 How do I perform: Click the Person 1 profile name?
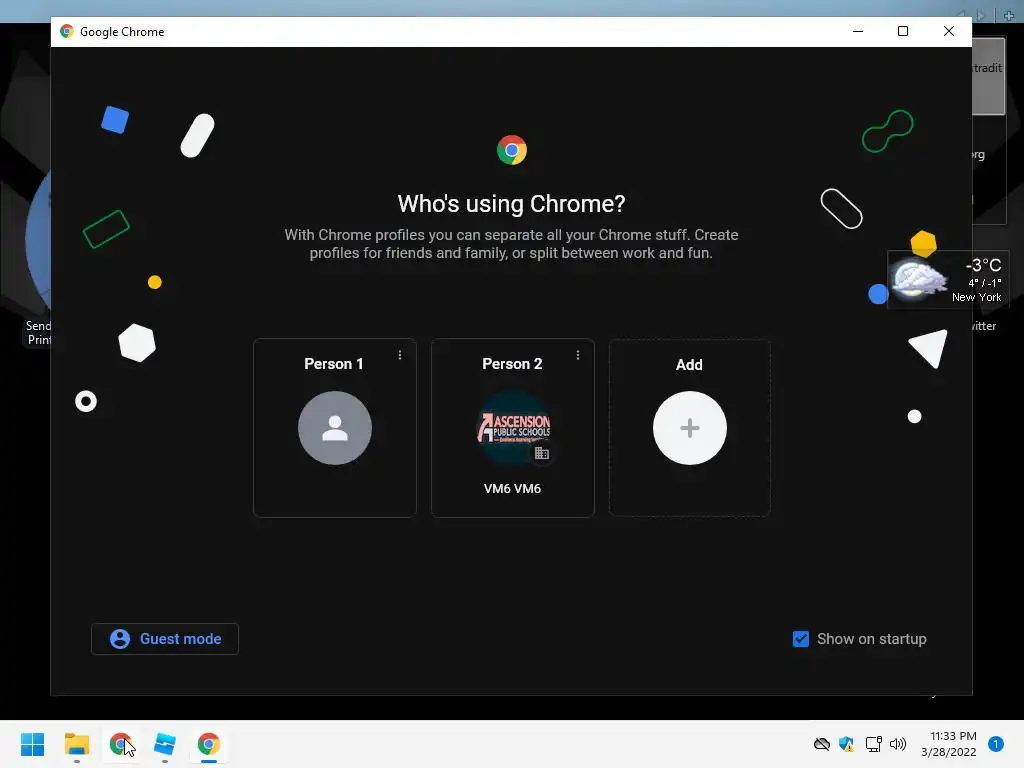(x=334, y=364)
